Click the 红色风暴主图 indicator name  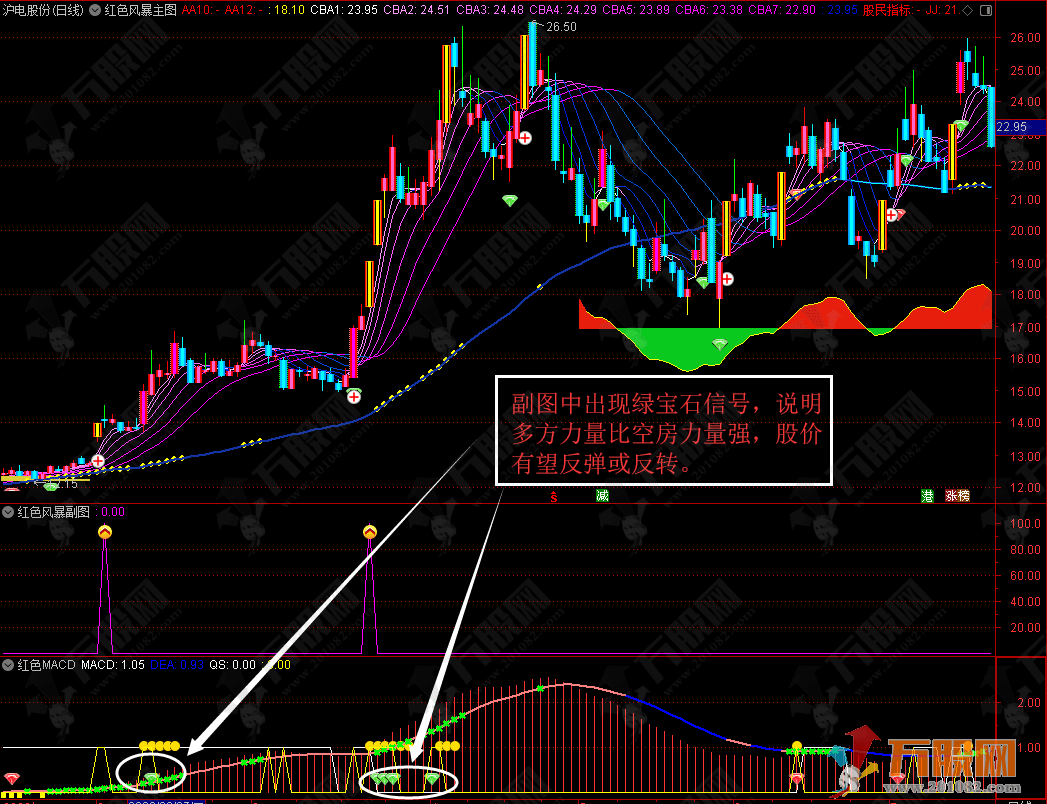[x=141, y=10]
